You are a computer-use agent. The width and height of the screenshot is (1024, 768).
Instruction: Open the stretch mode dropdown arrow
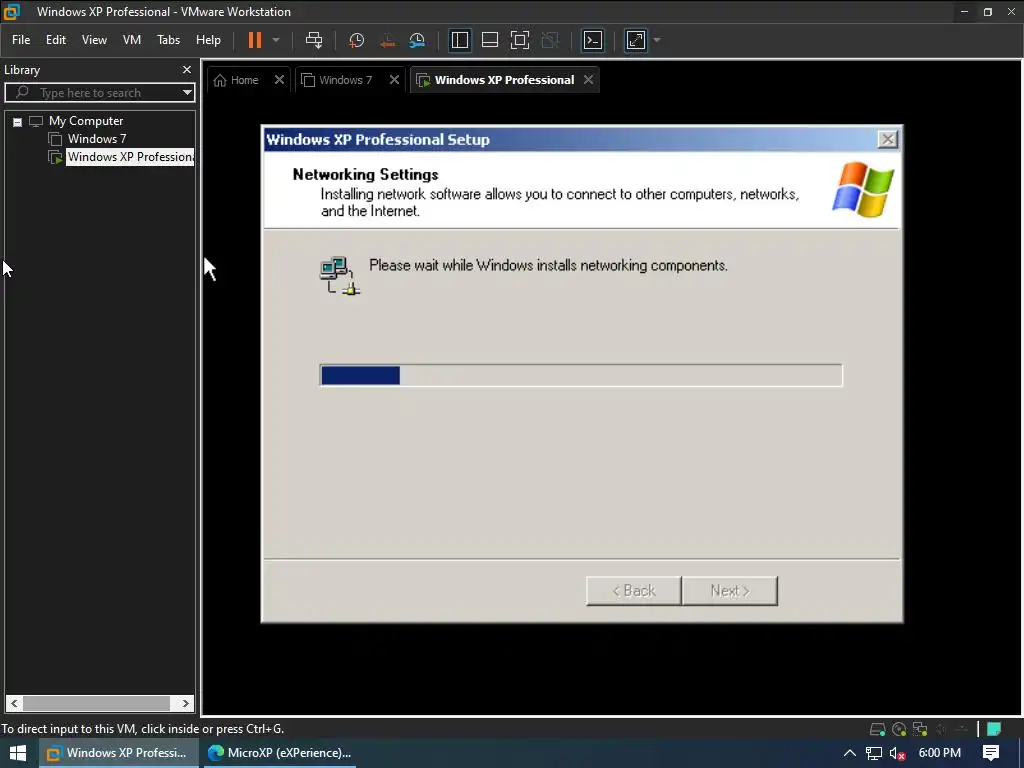[657, 40]
